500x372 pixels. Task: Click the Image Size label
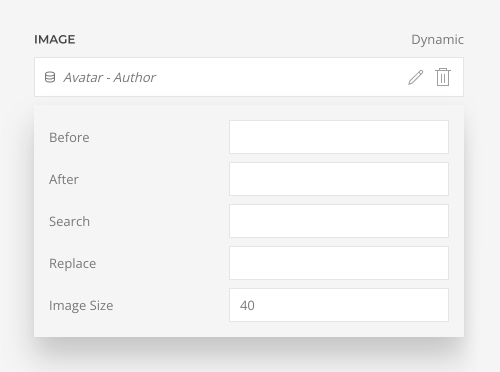click(x=81, y=306)
